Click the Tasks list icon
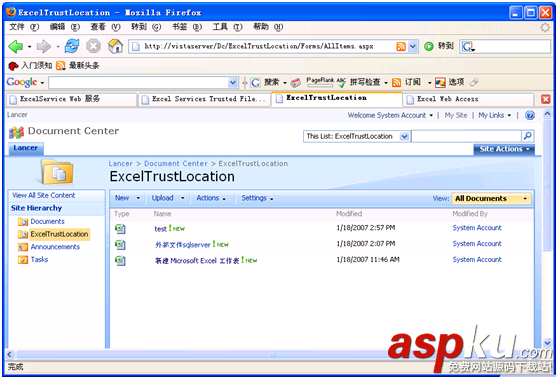558x379 pixels. [23, 260]
